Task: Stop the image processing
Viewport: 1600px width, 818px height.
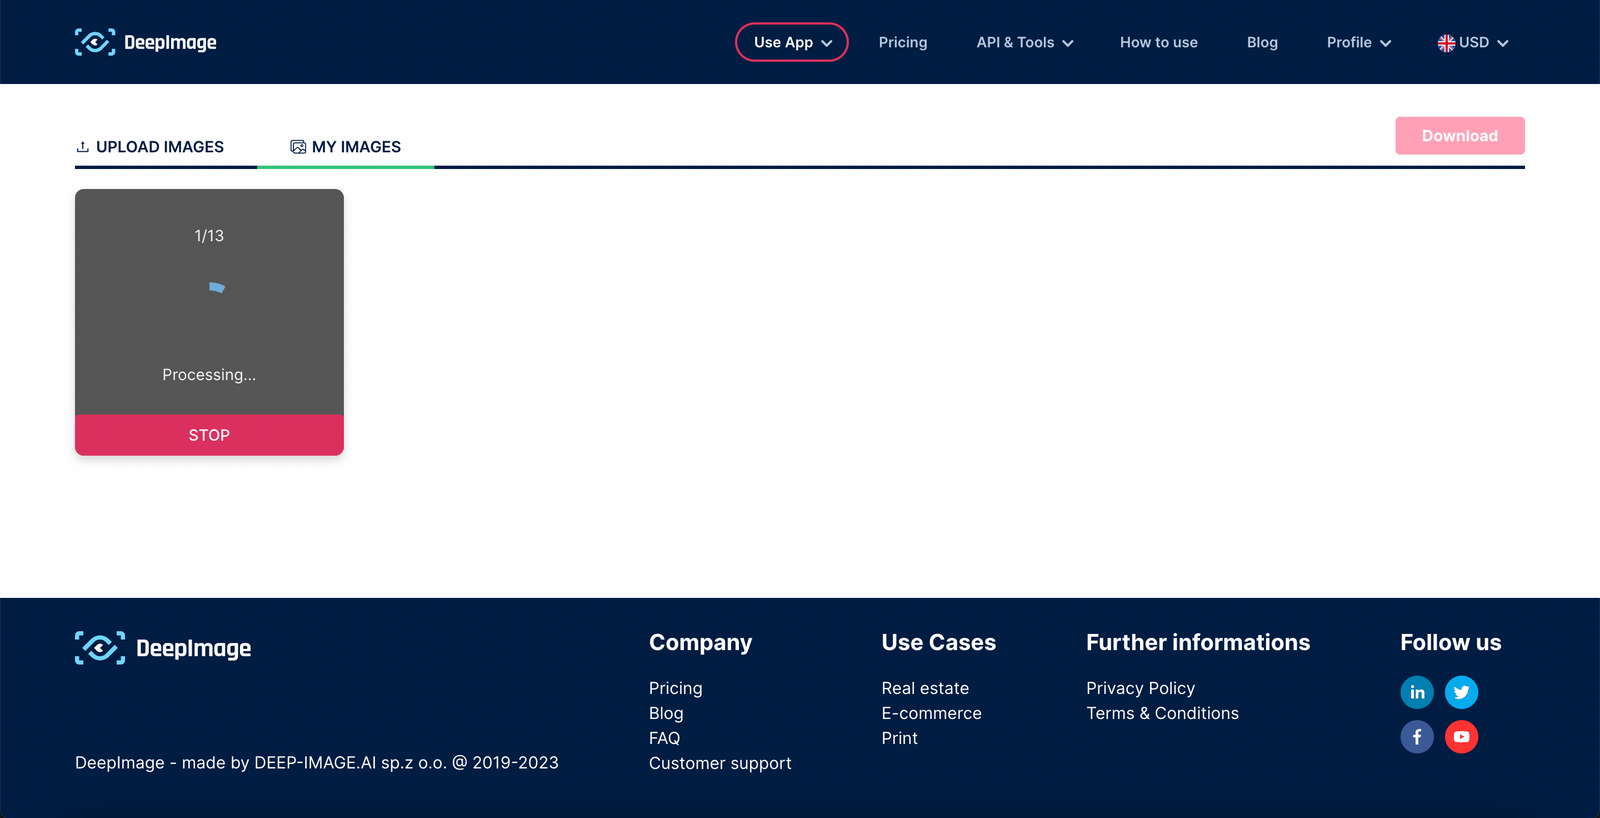Action: pos(209,435)
